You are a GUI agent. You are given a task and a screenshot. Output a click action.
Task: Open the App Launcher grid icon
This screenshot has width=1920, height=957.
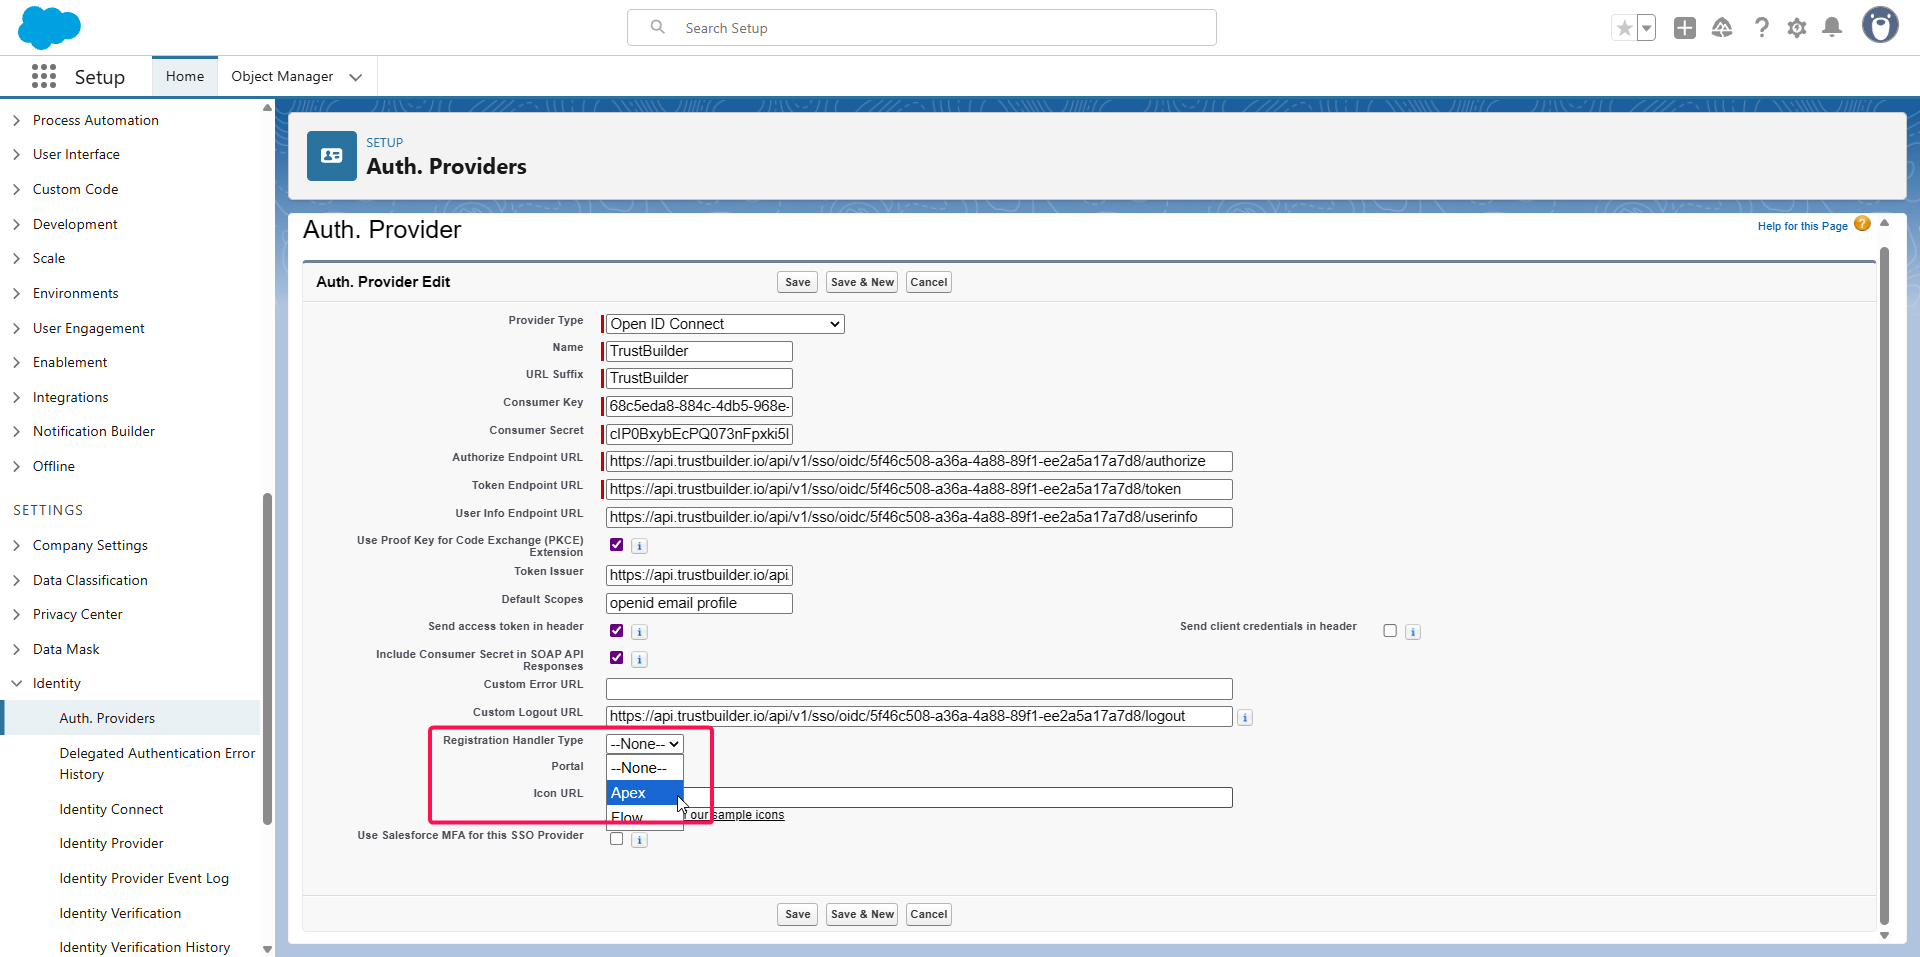[x=44, y=77]
